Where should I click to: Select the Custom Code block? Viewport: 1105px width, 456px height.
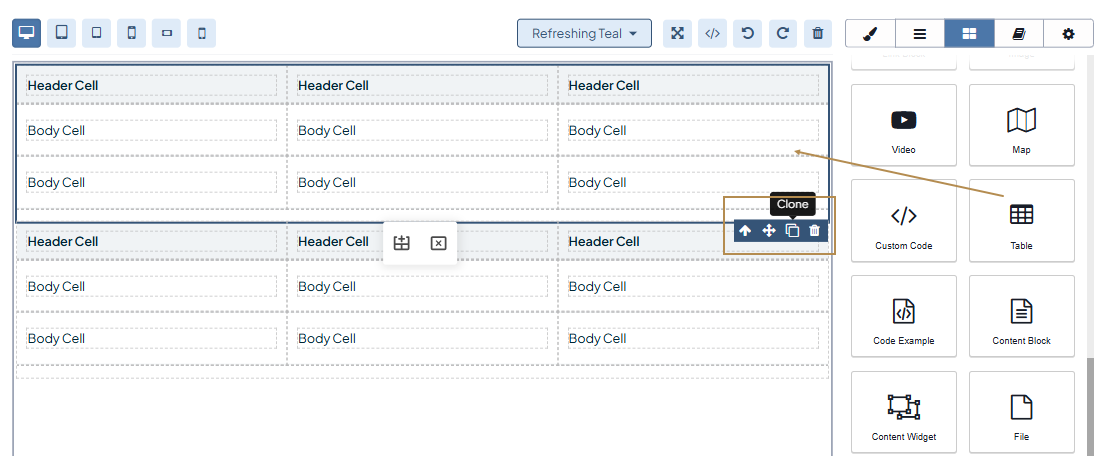(904, 226)
